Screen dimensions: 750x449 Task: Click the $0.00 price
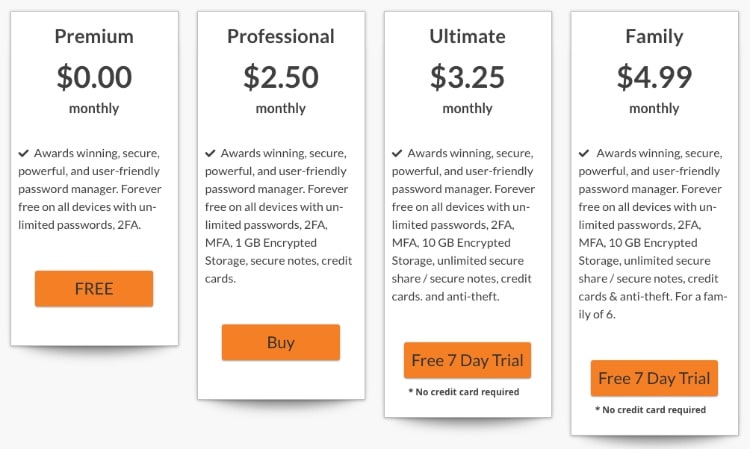(x=94, y=77)
